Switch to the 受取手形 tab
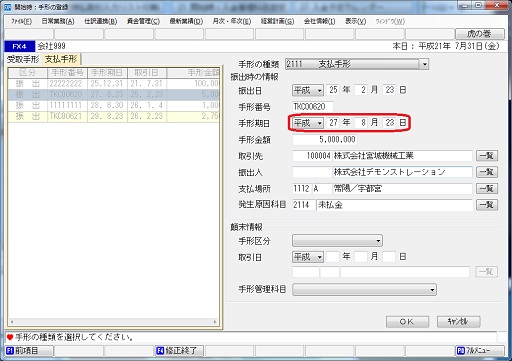The image size is (512, 361). tap(23, 59)
